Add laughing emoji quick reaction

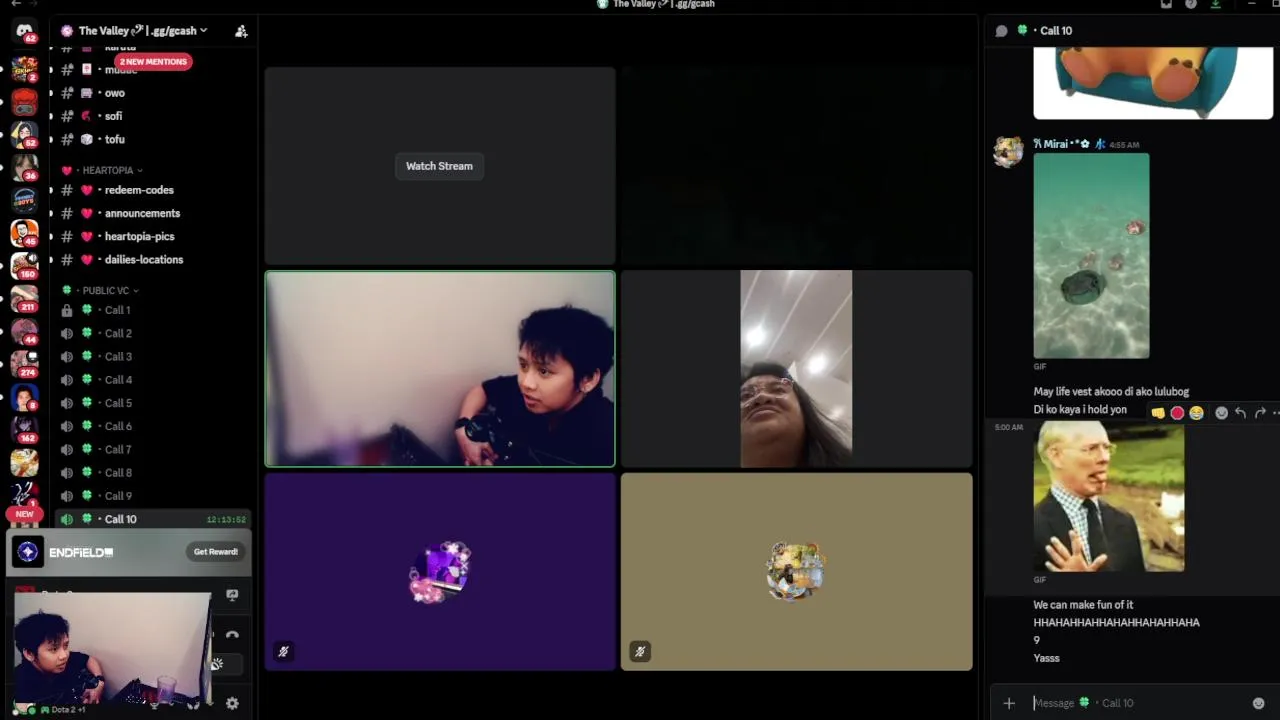point(1196,413)
